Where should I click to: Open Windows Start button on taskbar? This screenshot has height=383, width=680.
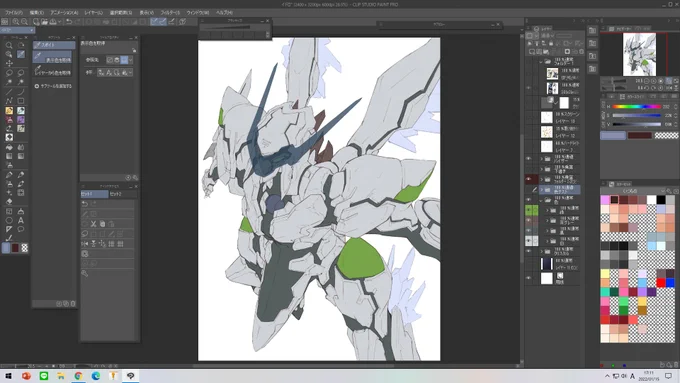coord(8,376)
